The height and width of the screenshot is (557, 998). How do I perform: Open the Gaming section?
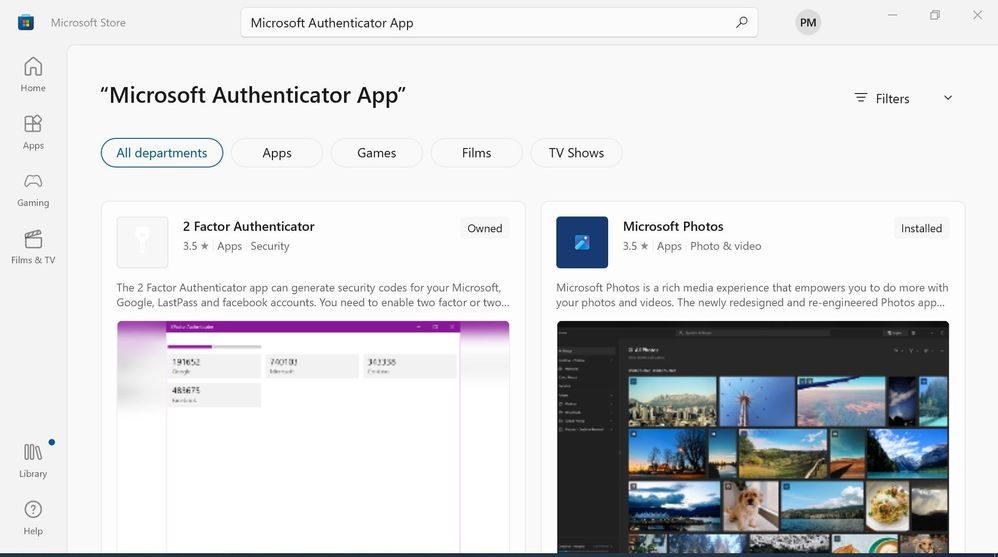click(x=33, y=190)
